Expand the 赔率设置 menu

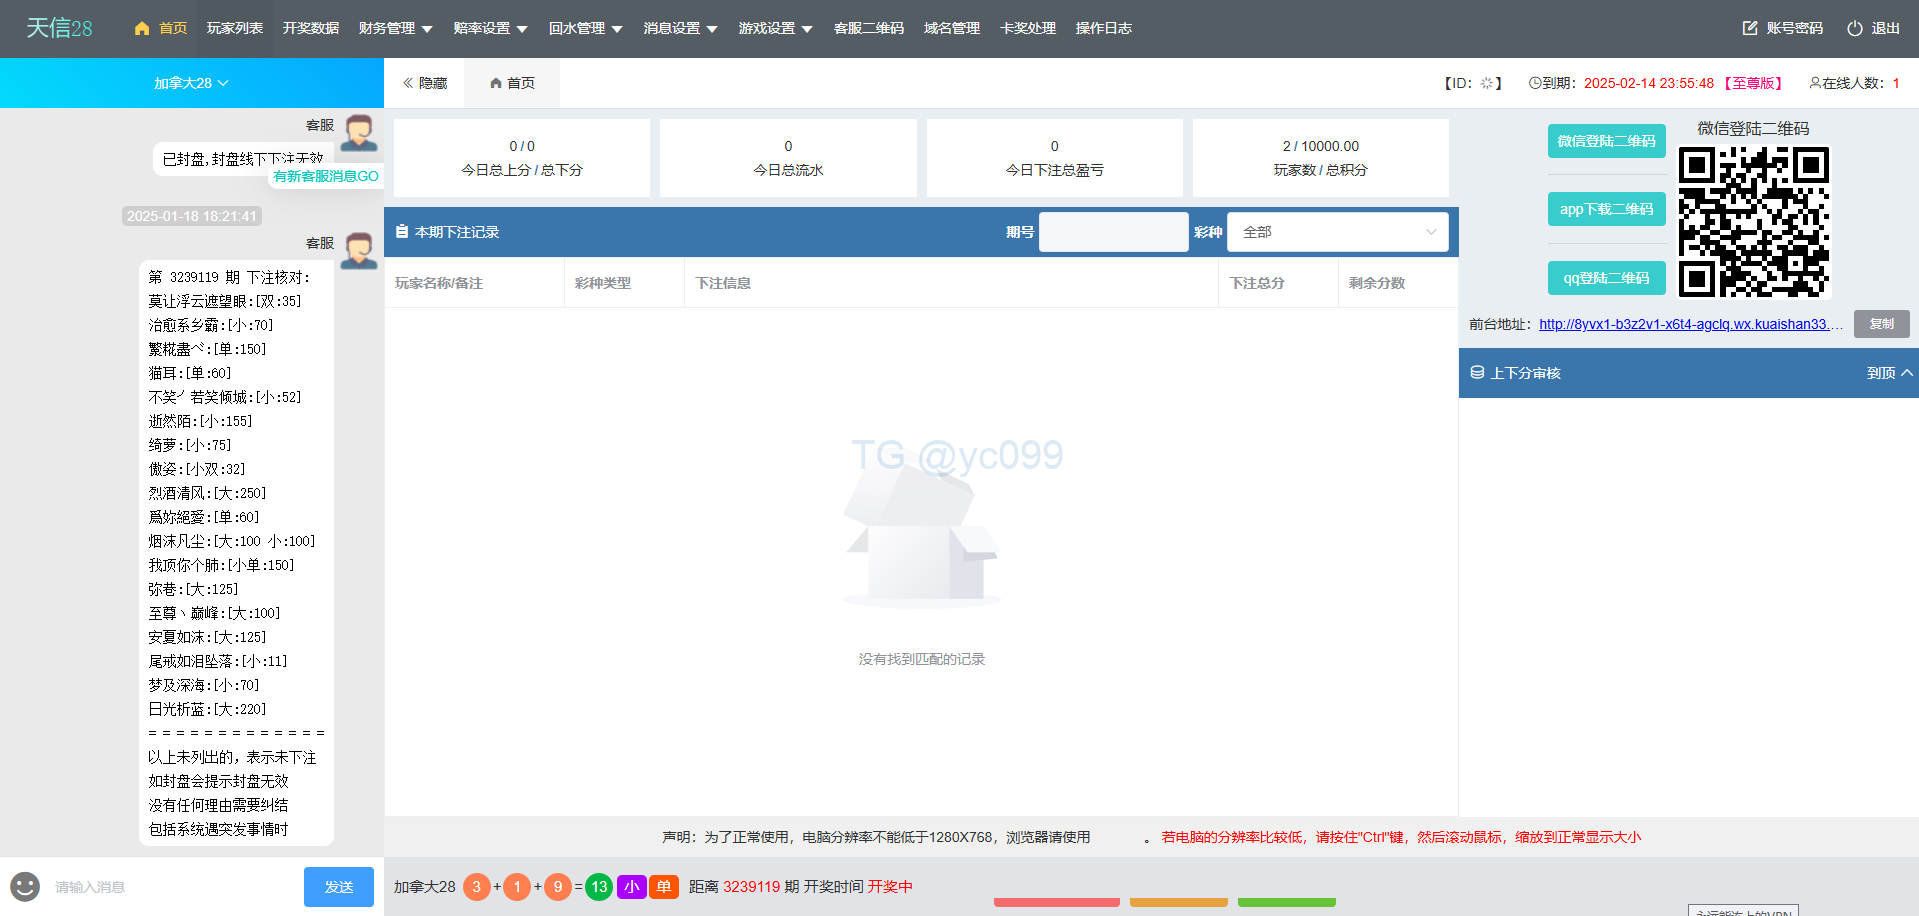tap(490, 28)
